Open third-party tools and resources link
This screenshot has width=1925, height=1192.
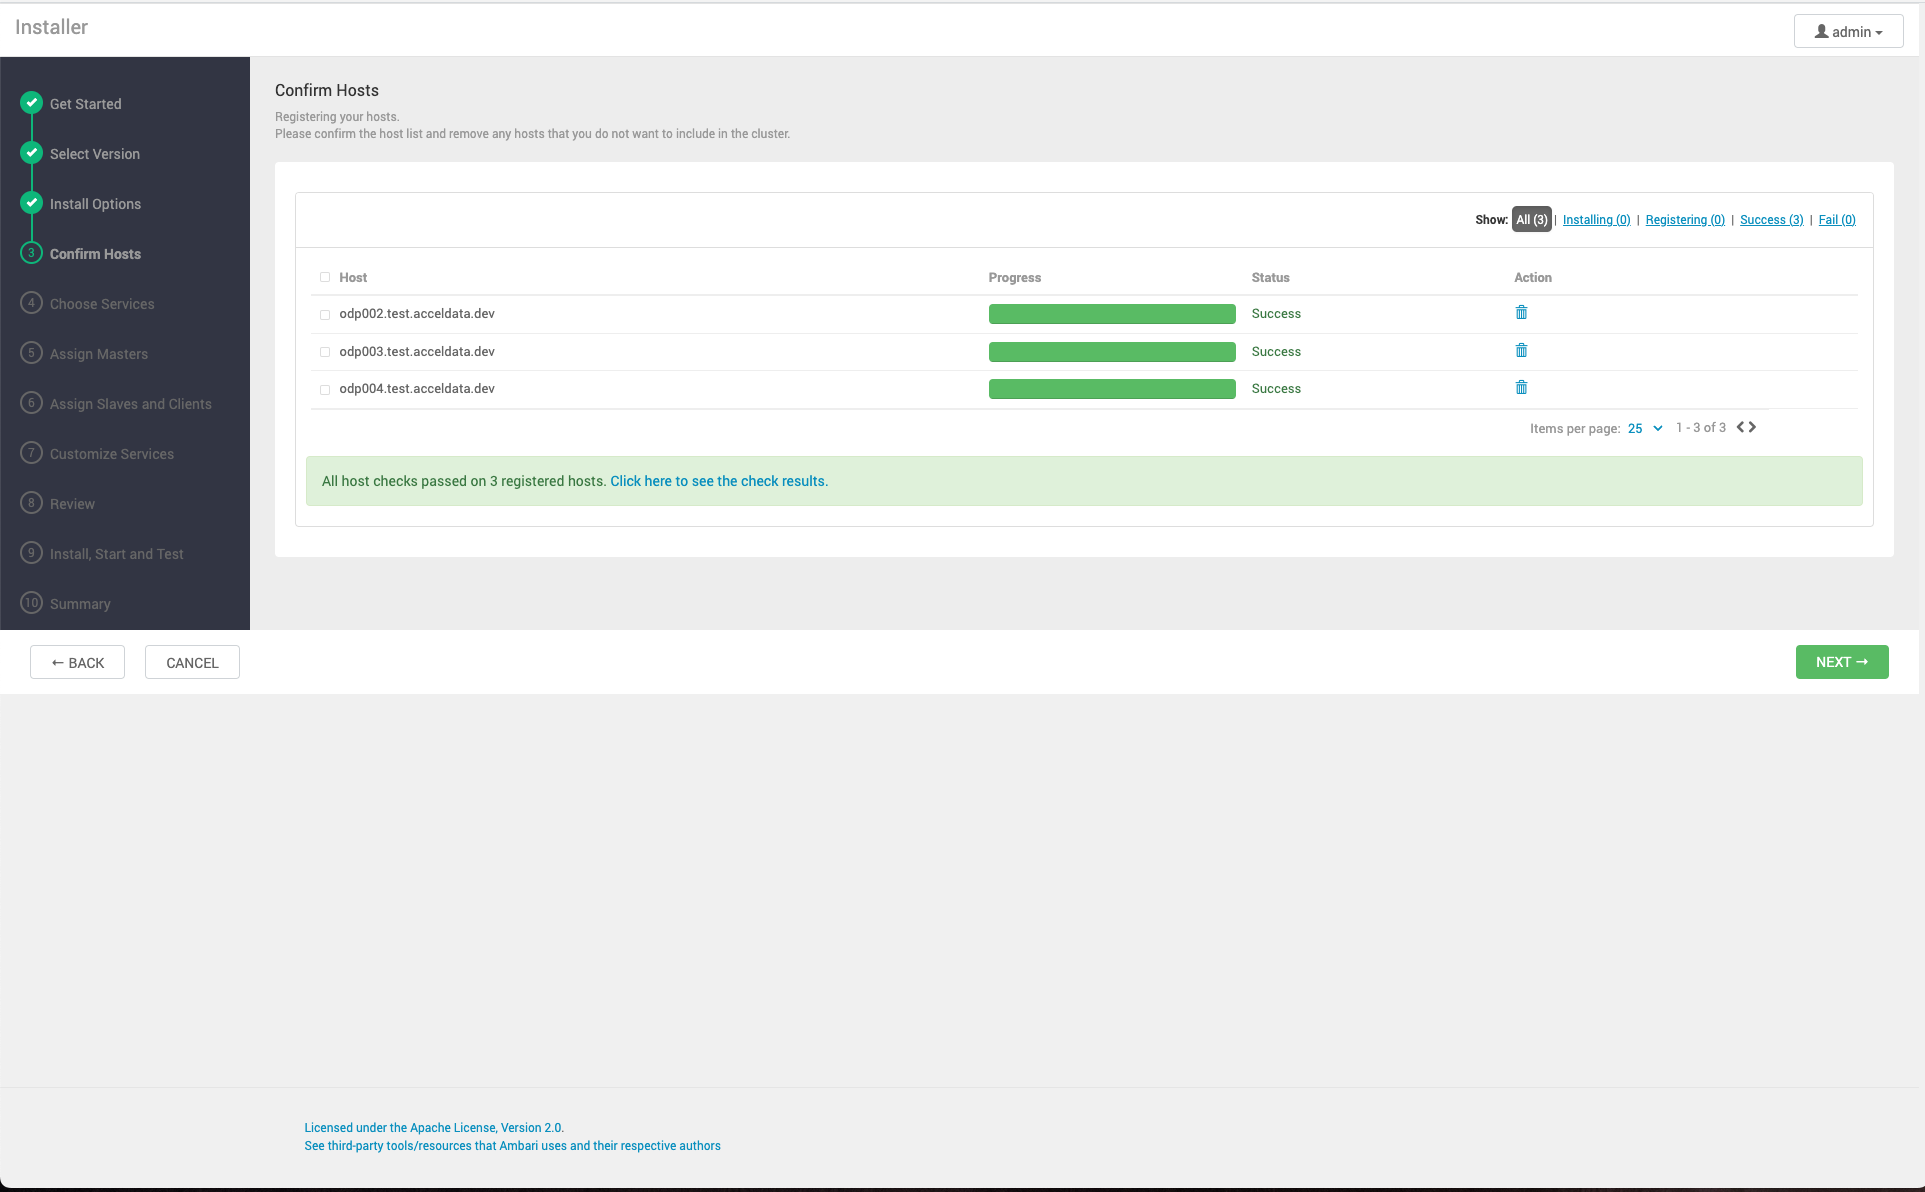point(512,1145)
